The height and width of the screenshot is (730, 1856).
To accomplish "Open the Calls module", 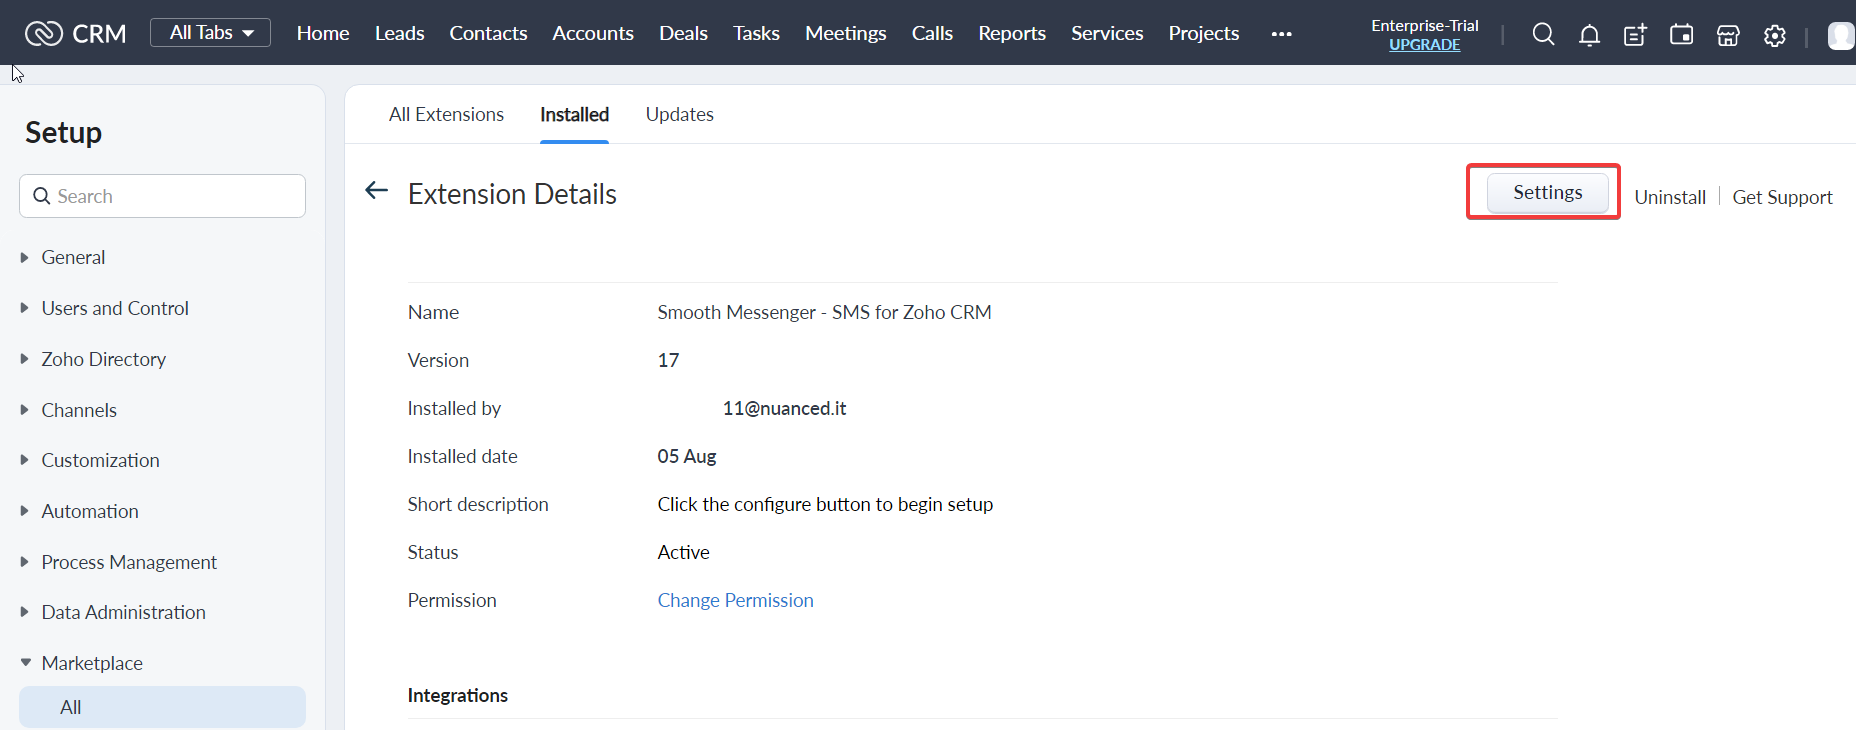I will [932, 33].
